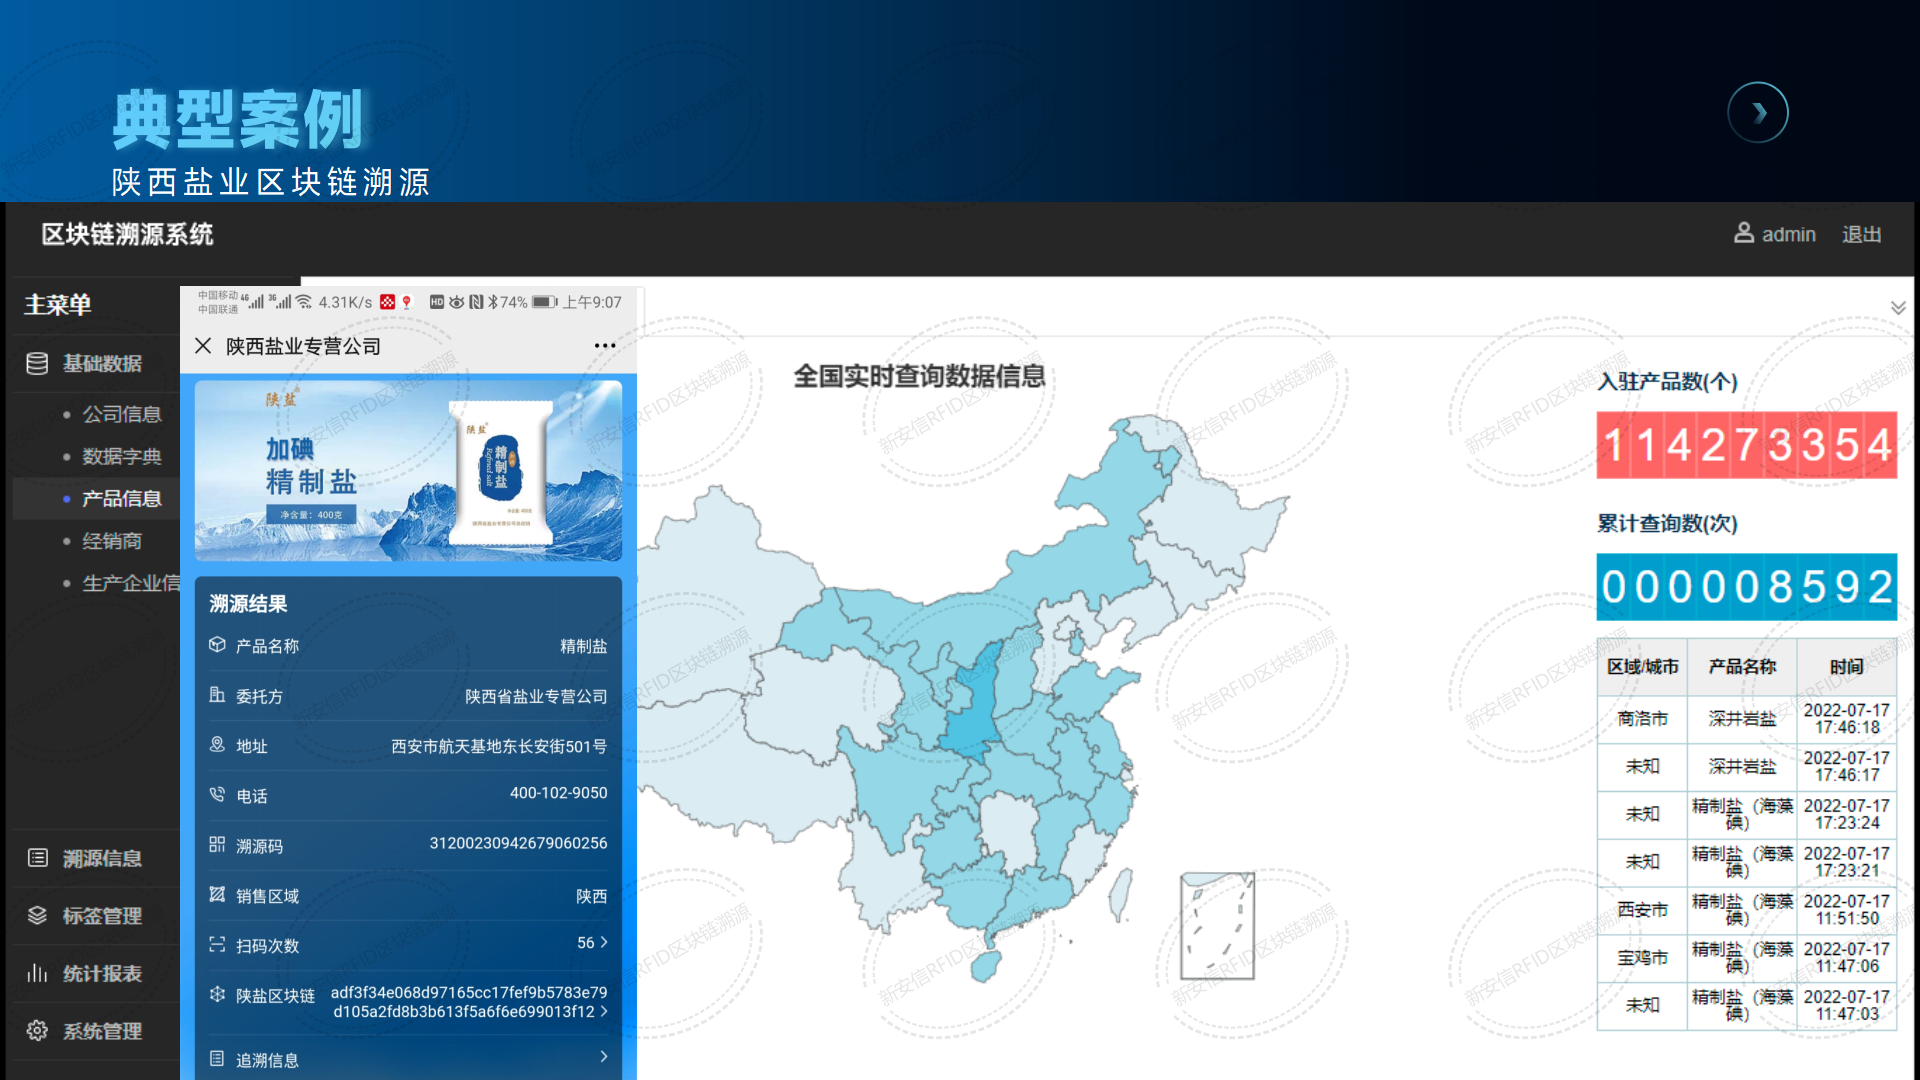Click timestamp 2022-07-17 17:46:17
The image size is (1920, 1080).
(1846, 767)
